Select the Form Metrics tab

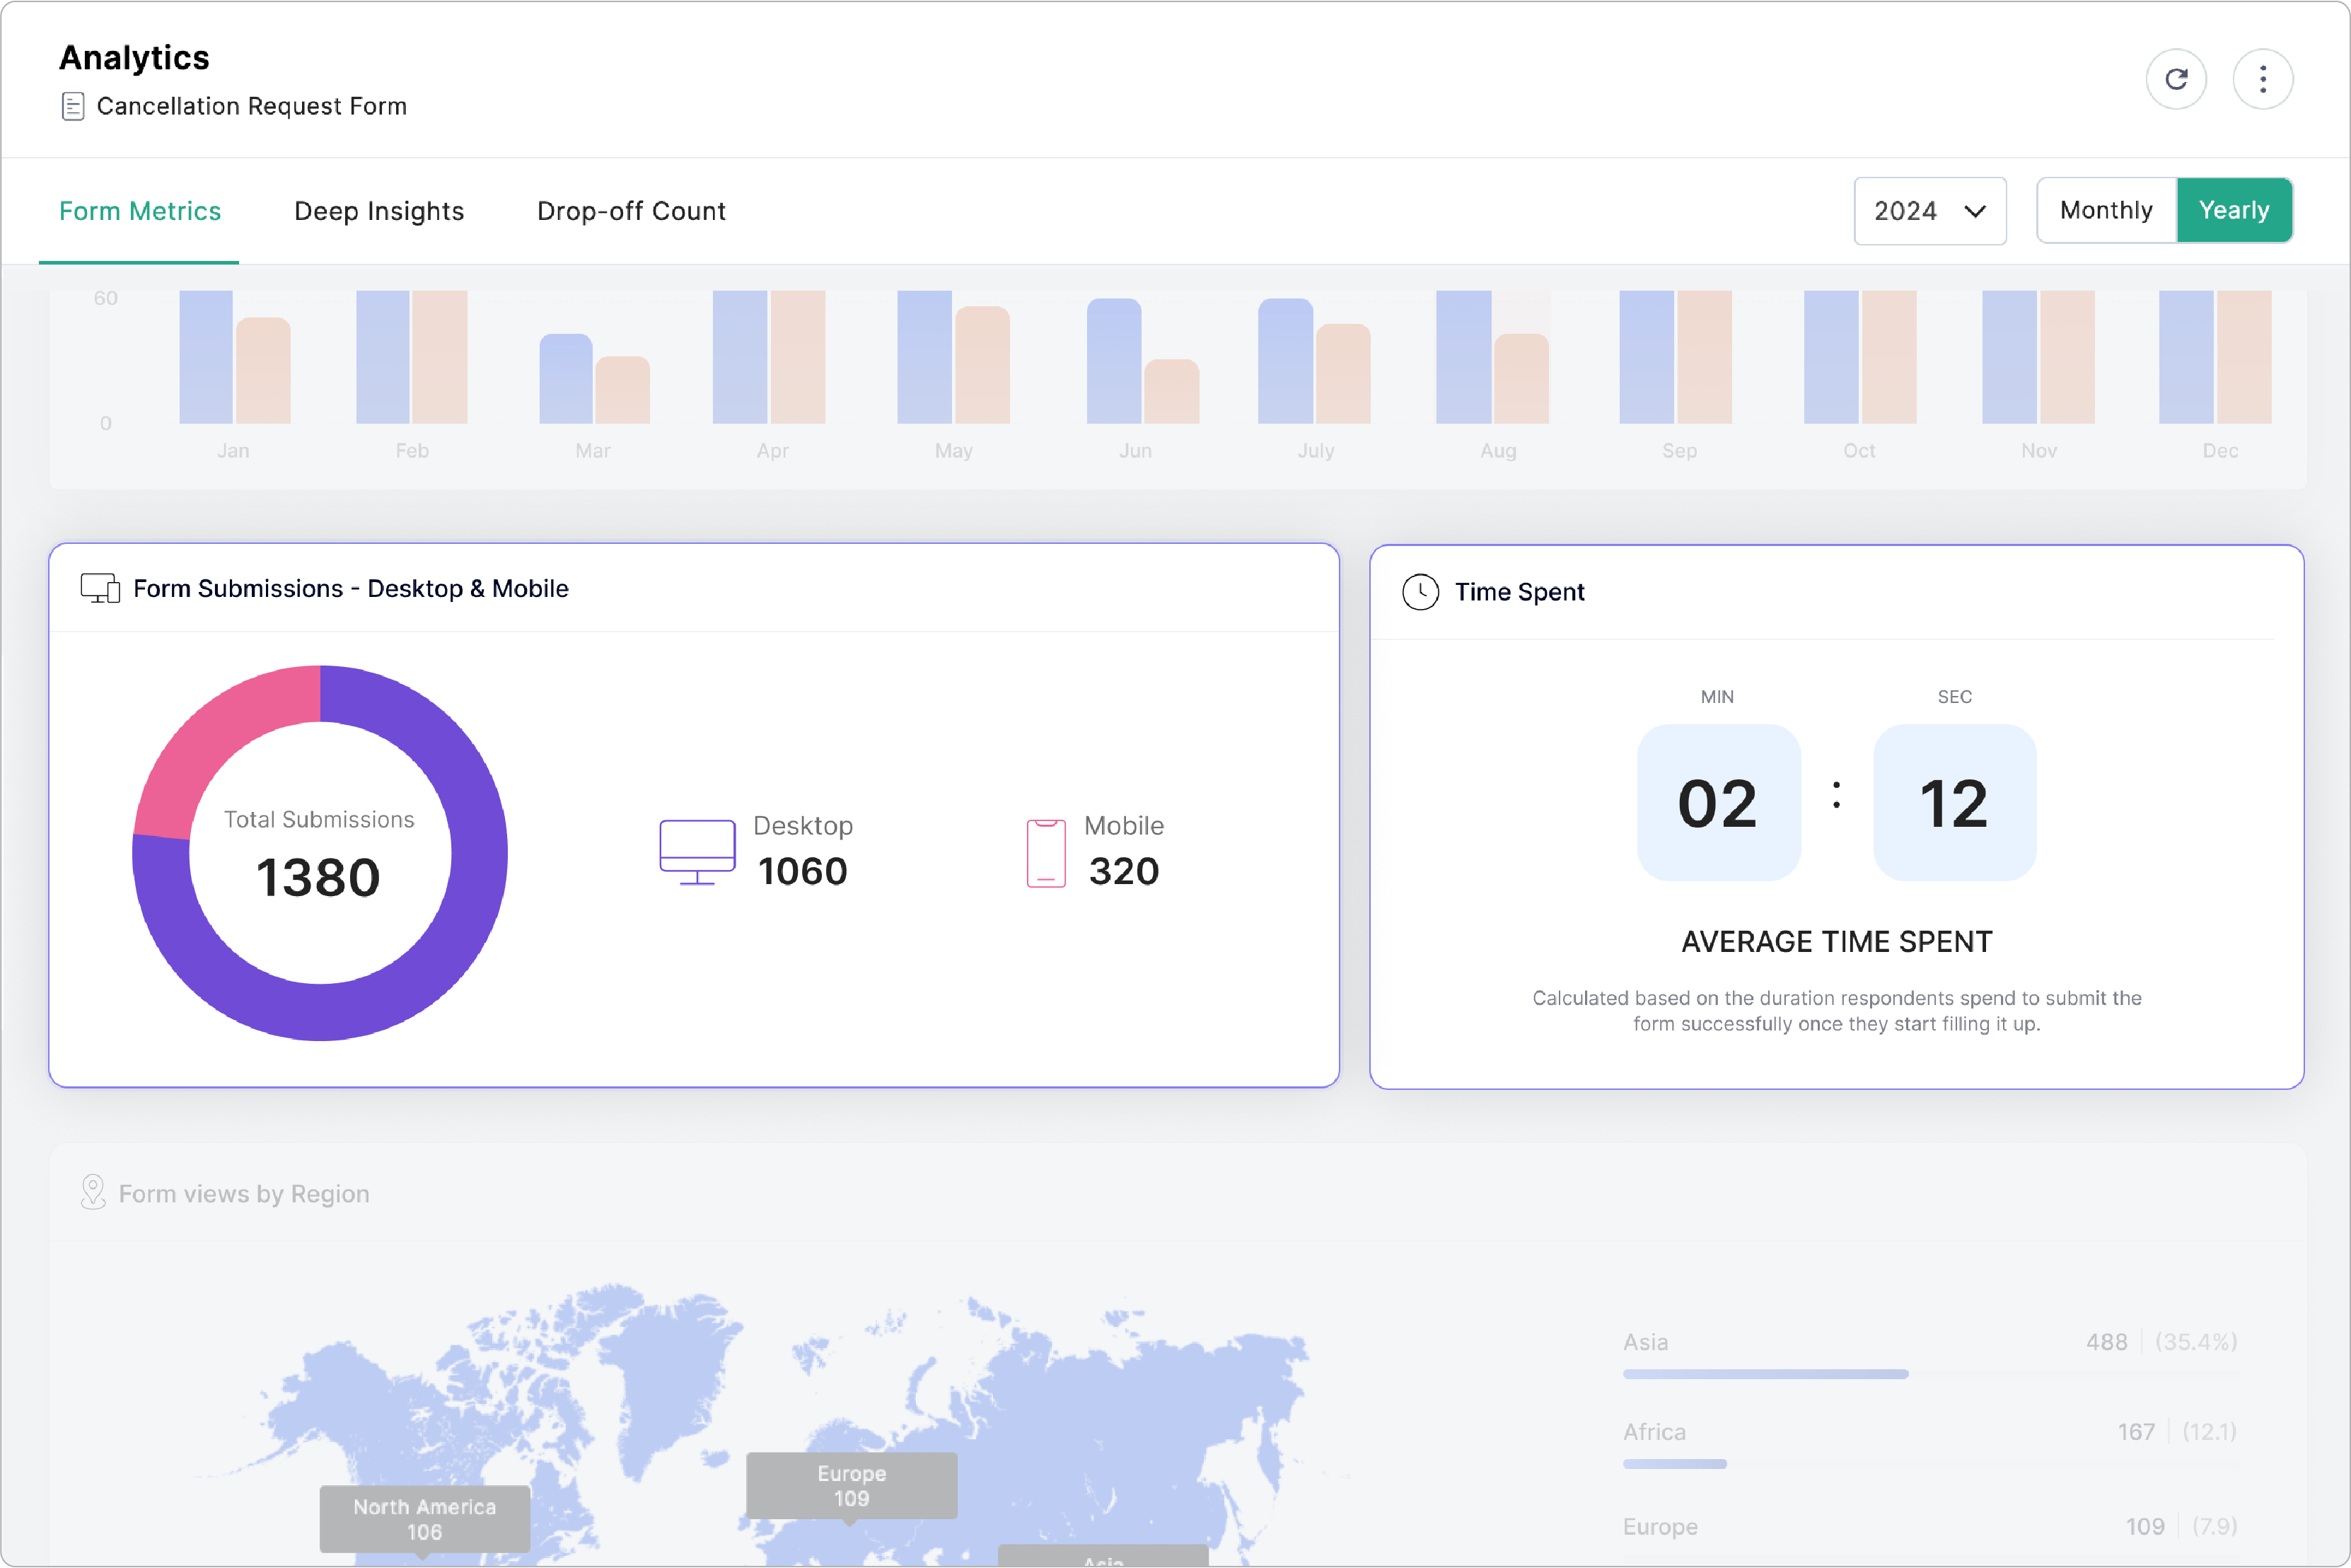(140, 211)
